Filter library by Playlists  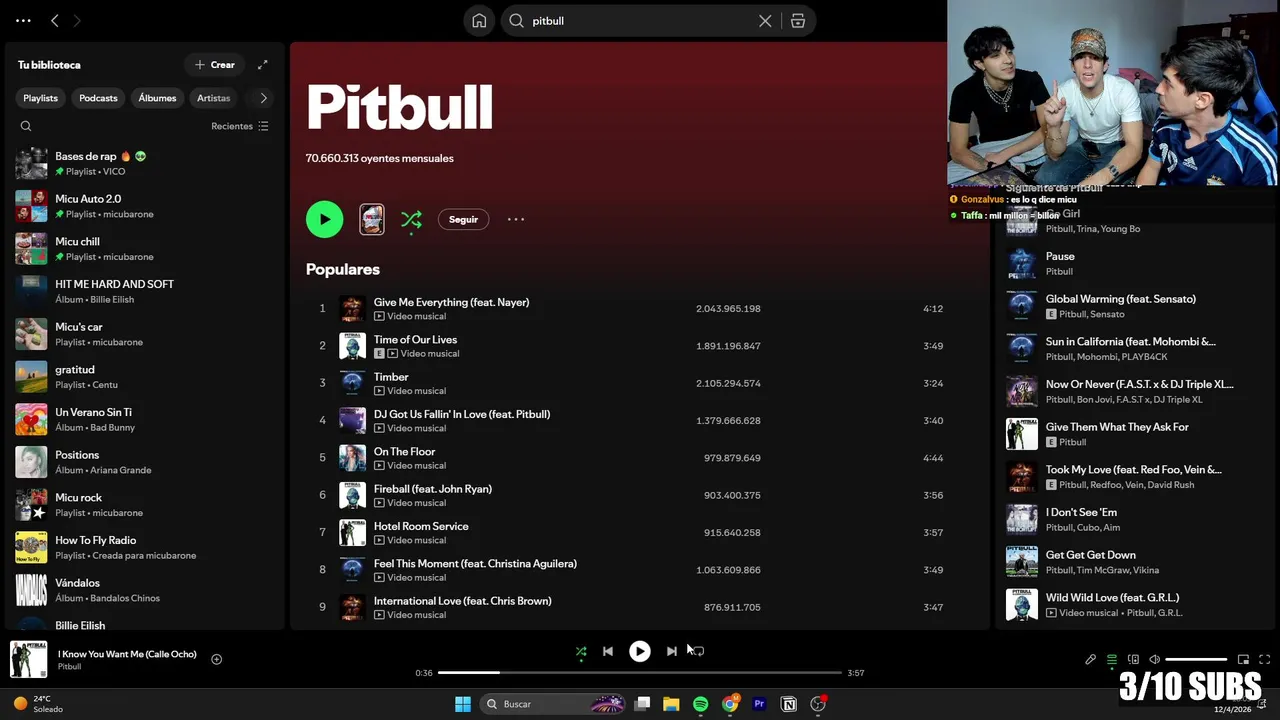[41, 98]
